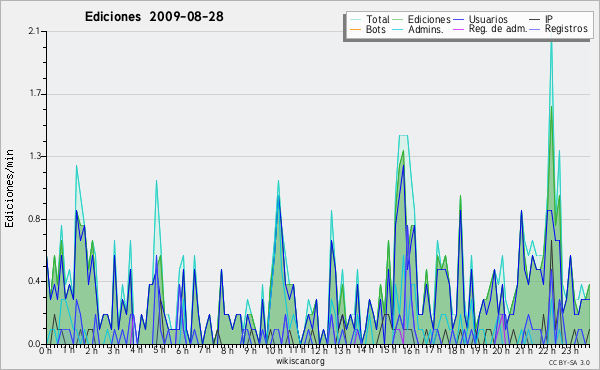Viewport: 600px width, 370px height.
Task: Click the '6 h' x-axis label
Action: coord(182,351)
